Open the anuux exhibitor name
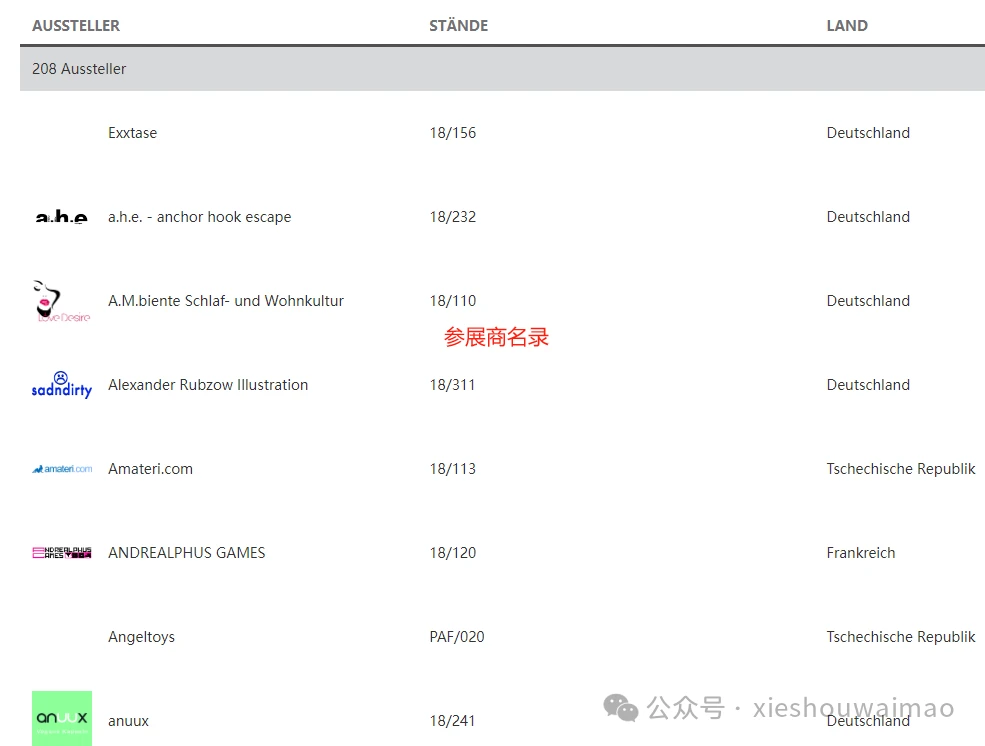This screenshot has height=746, width=985. coord(128,721)
